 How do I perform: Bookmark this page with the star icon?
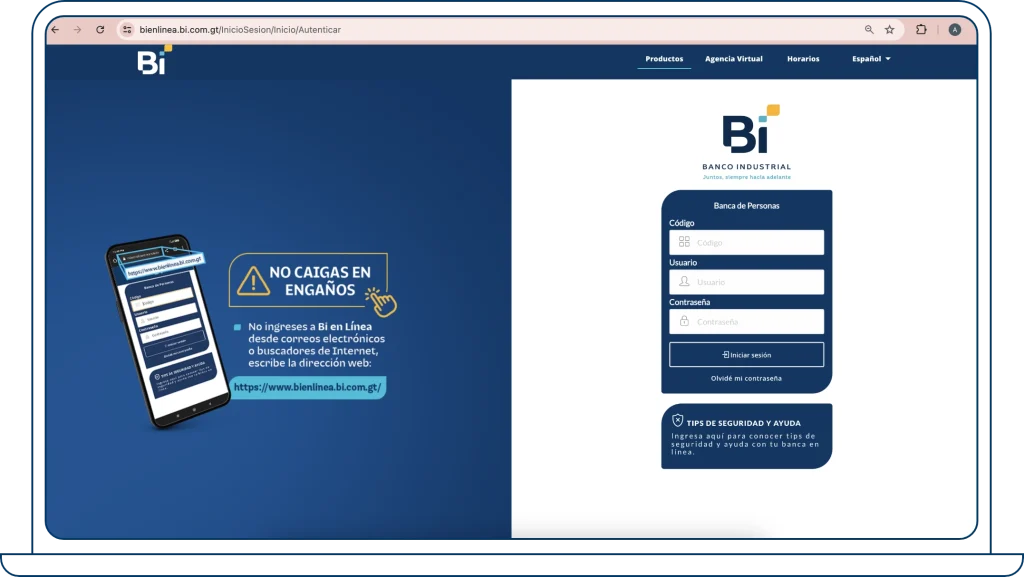889,30
